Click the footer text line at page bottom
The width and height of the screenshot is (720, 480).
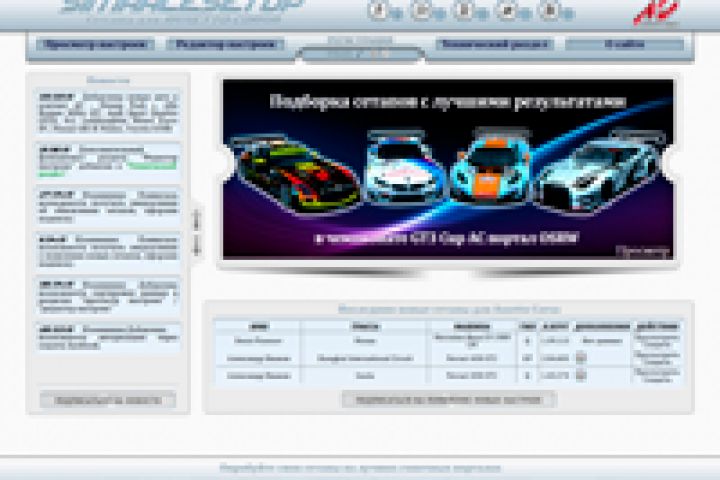pos(360,469)
